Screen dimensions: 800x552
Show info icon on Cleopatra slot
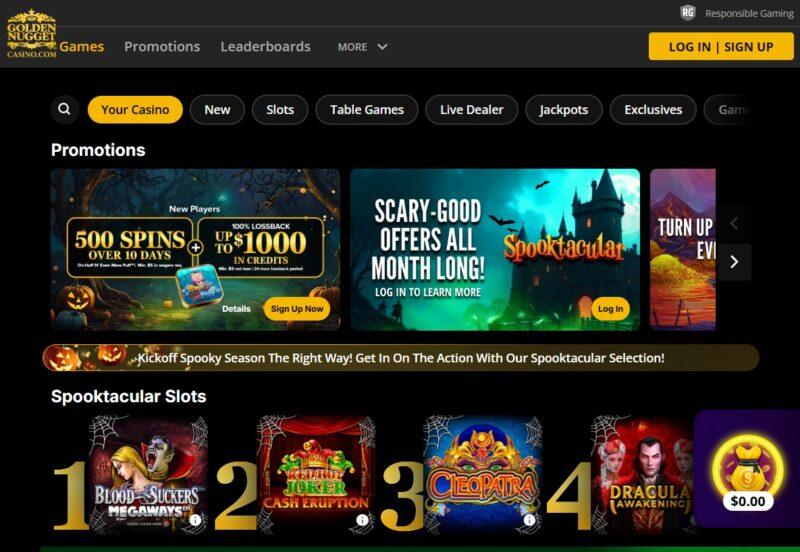(530, 520)
